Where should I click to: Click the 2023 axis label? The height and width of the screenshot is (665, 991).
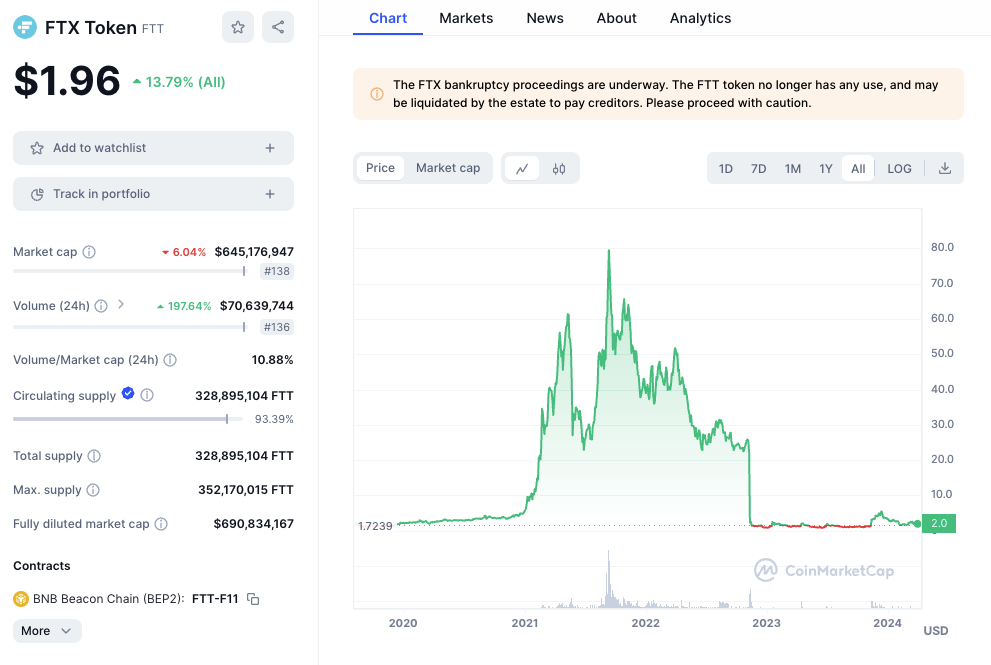pyautogui.click(x=766, y=623)
